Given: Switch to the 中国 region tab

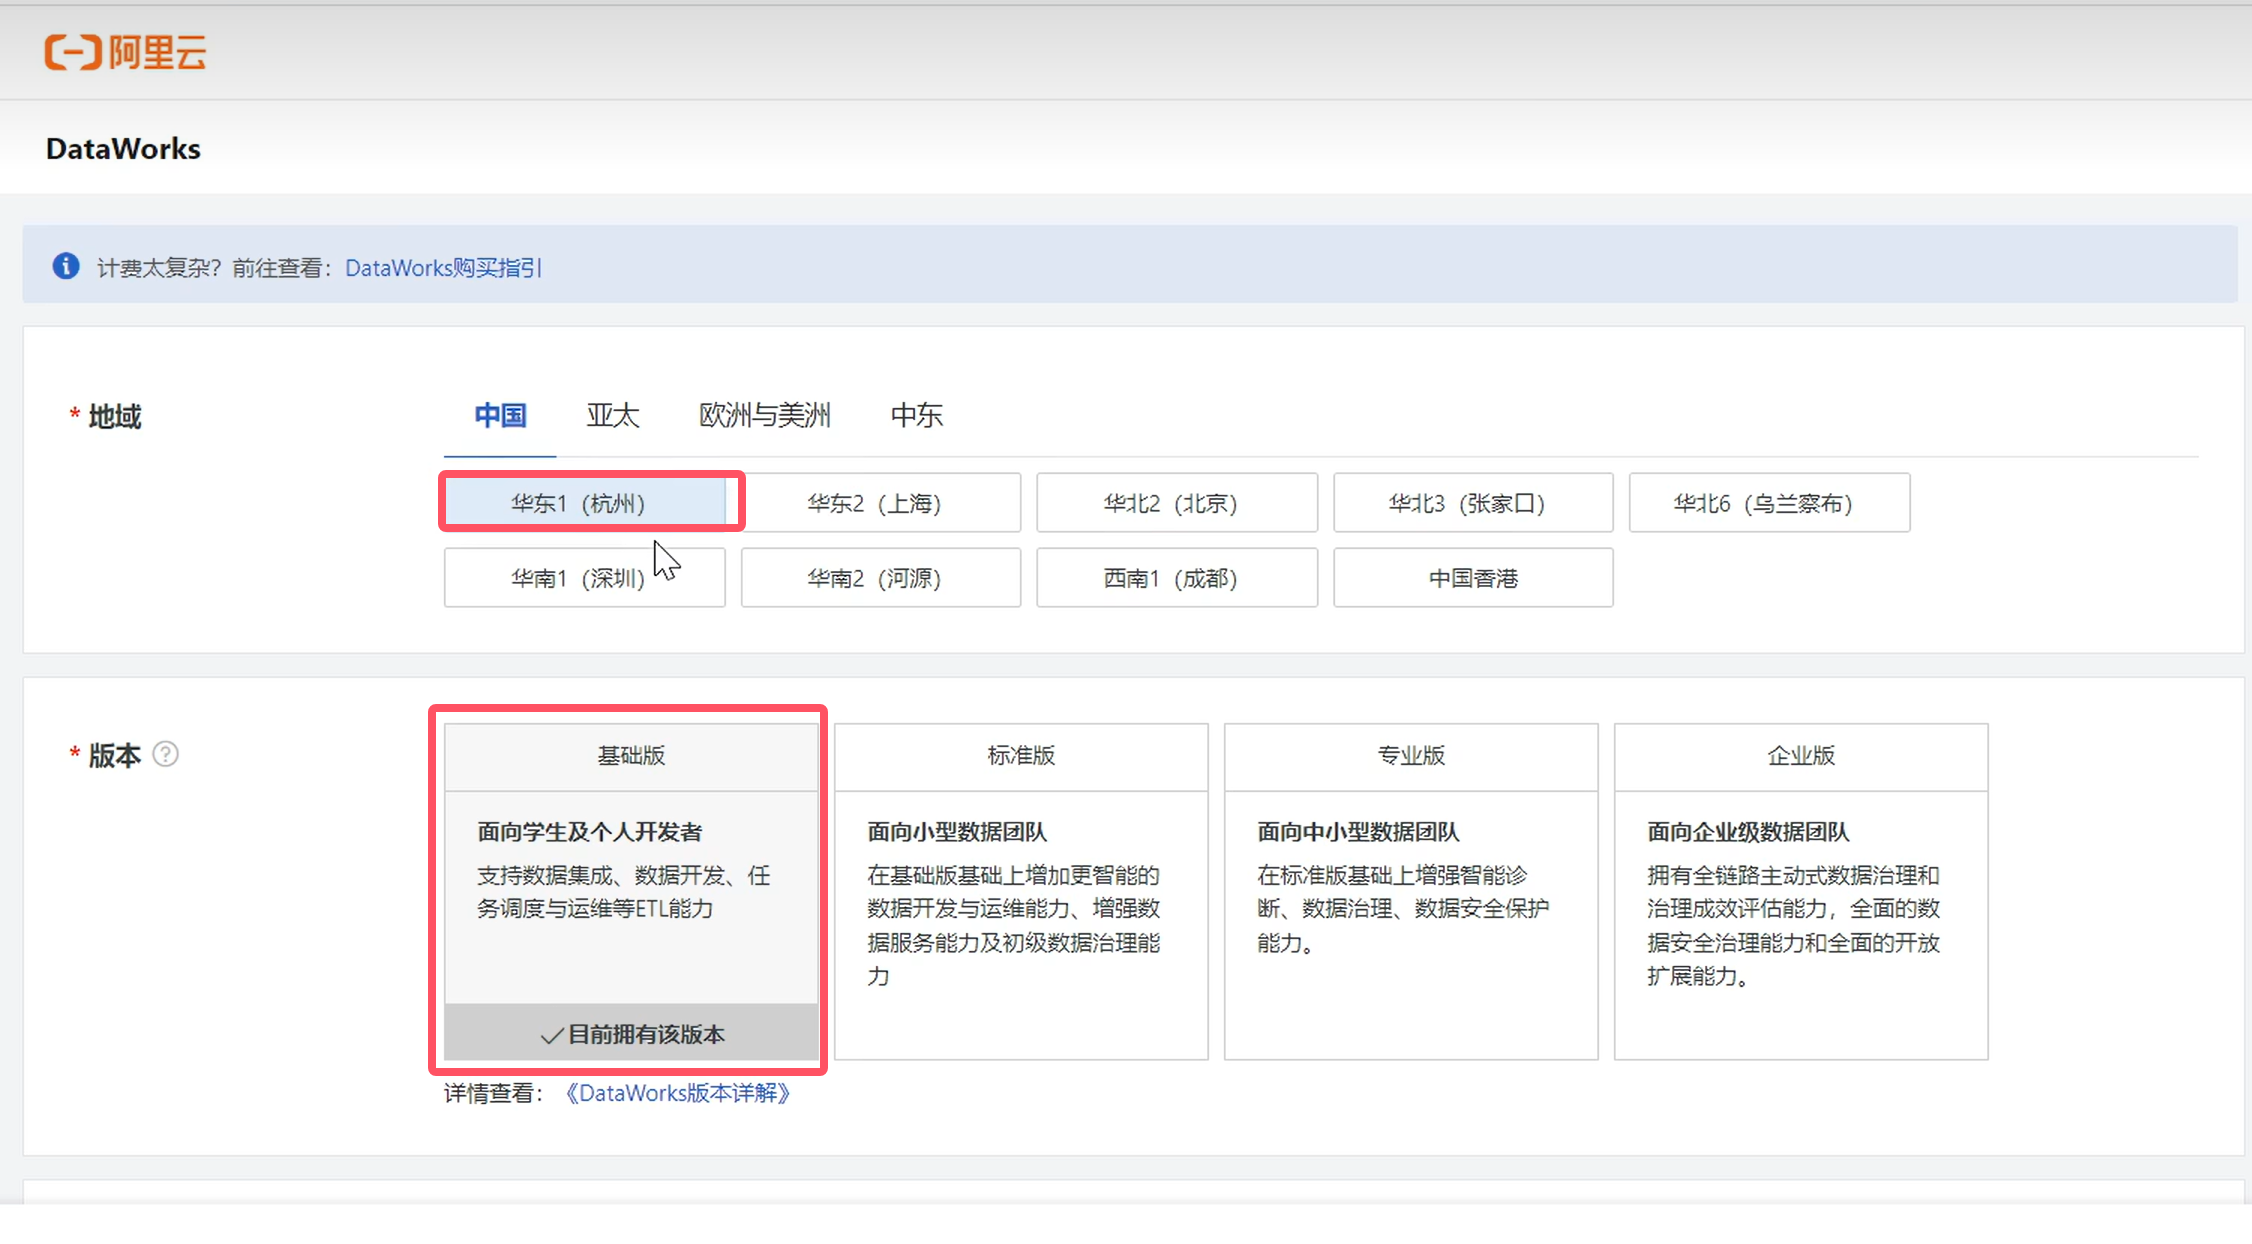Looking at the screenshot, I should point(500,415).
